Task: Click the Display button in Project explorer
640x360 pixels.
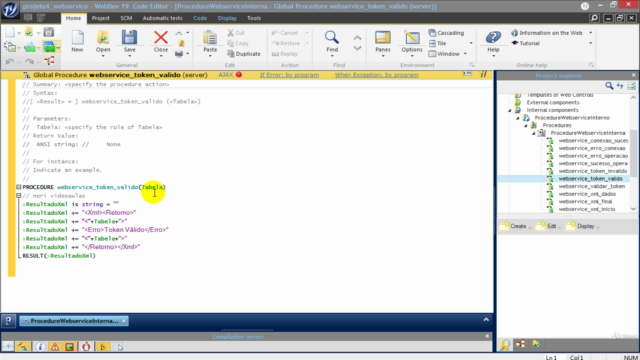Action: pos(583,226)
